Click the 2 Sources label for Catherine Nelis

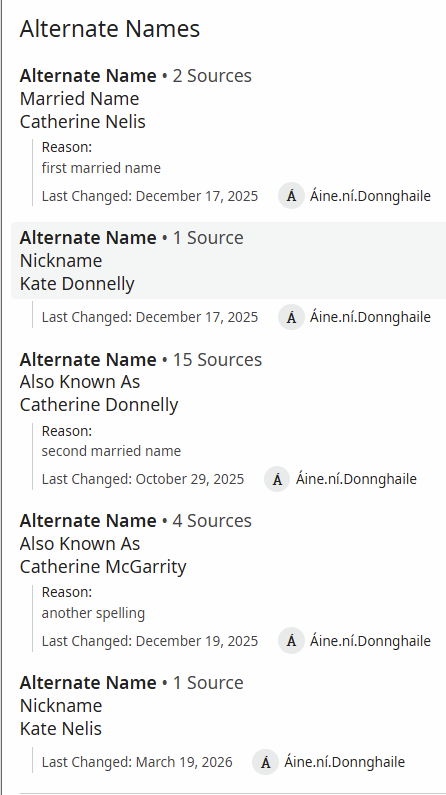click(212, 76)
